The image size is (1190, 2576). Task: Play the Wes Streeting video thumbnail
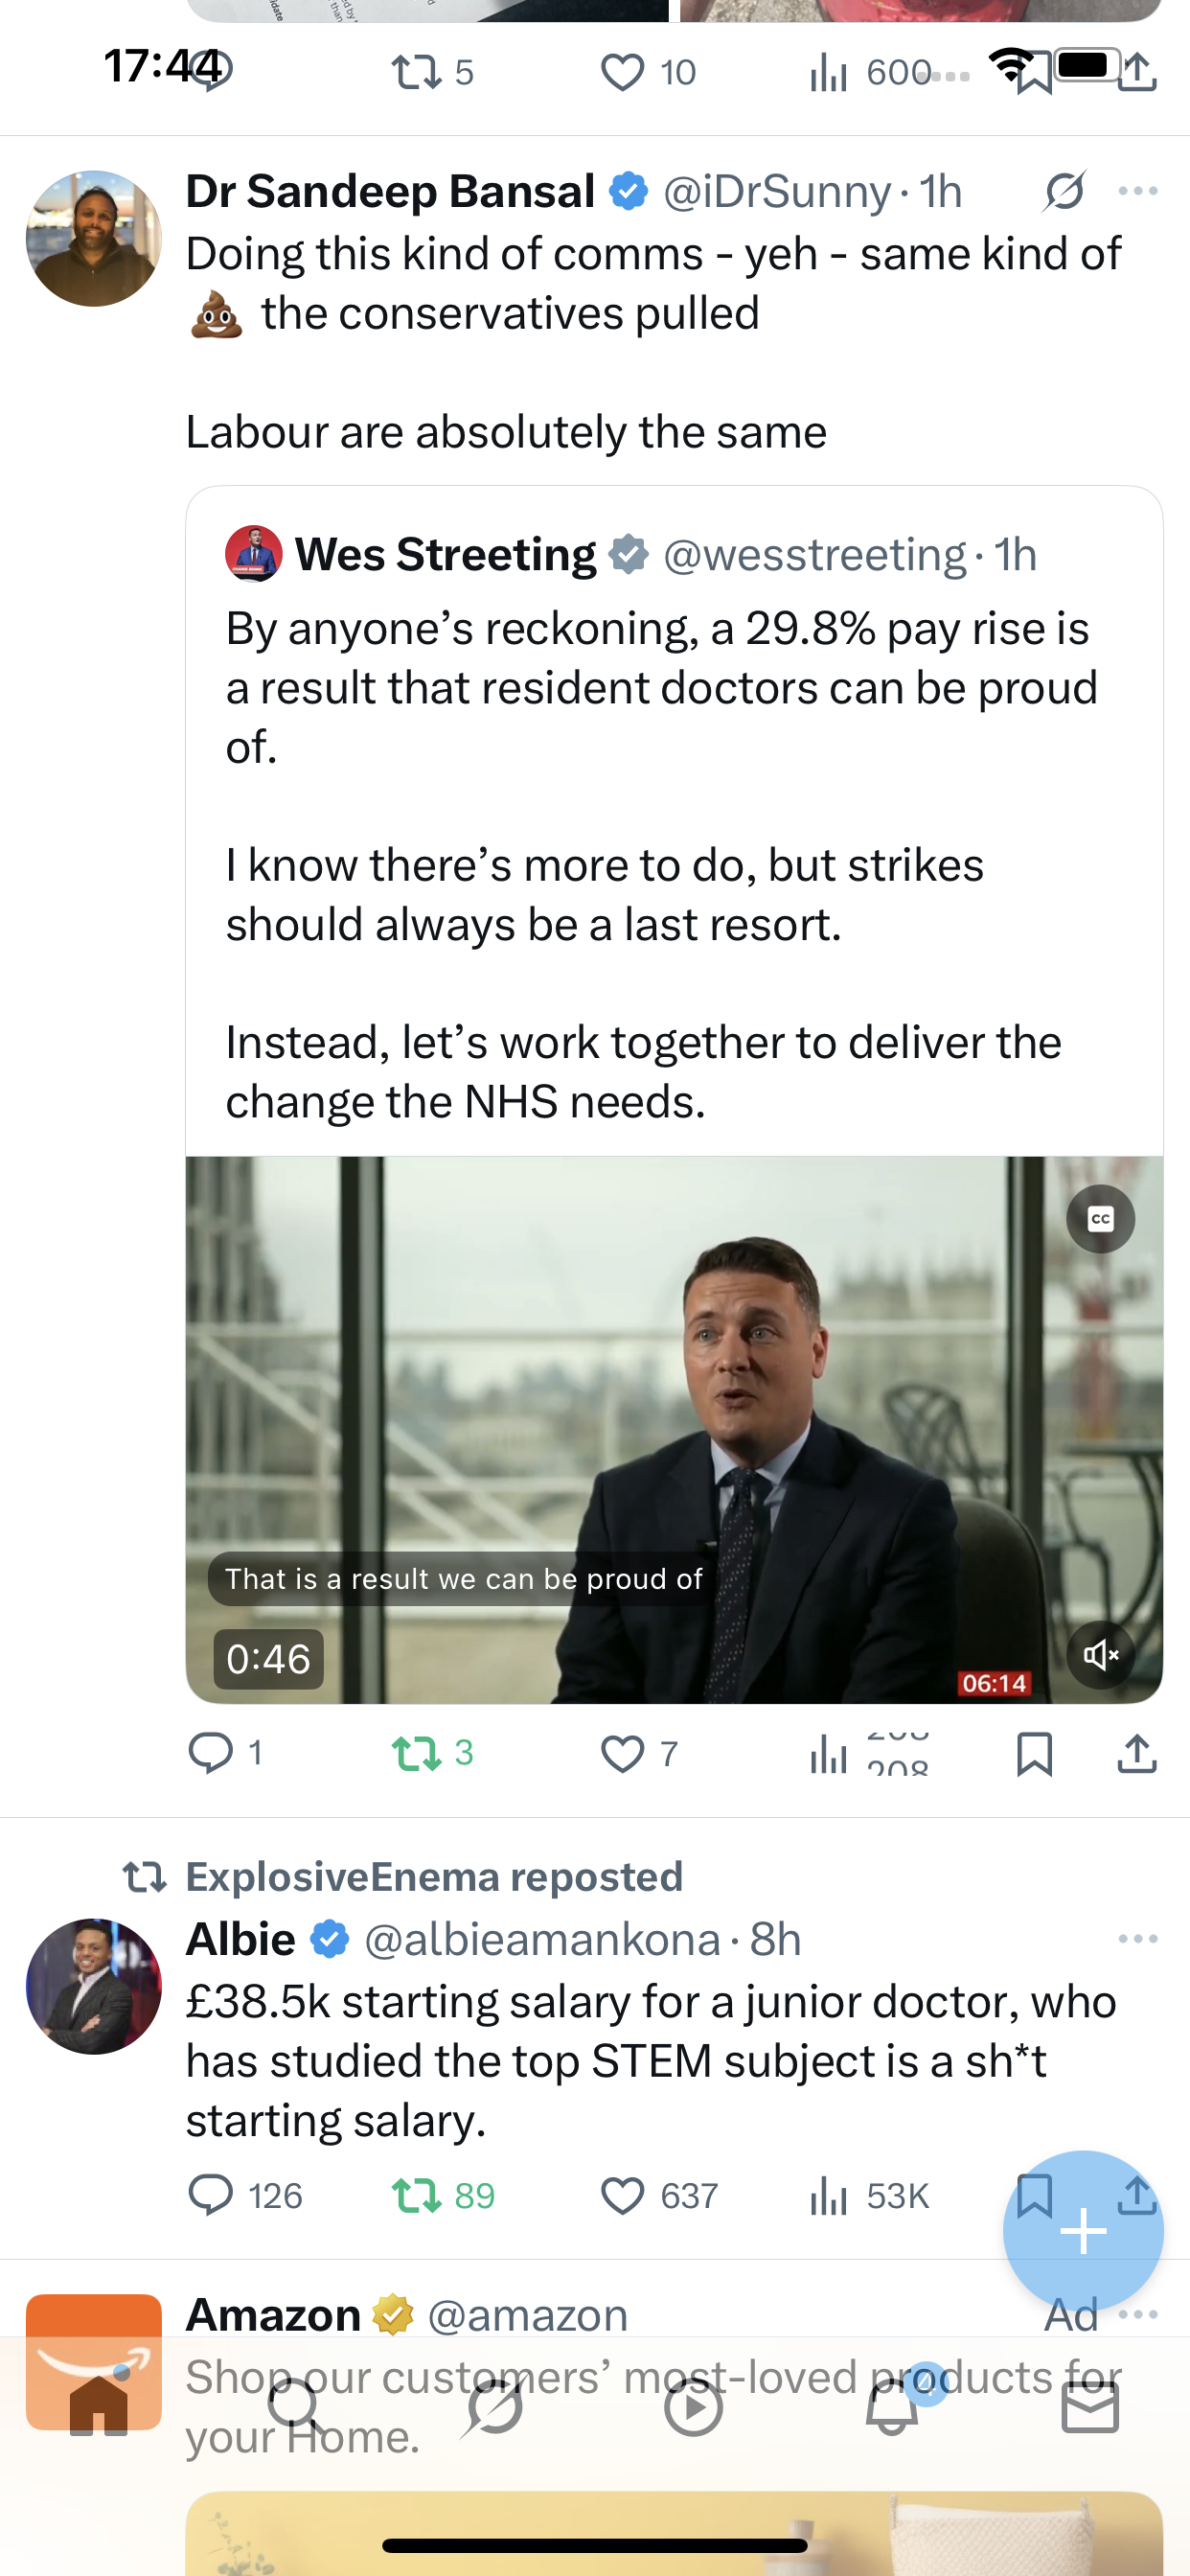click(674, 1430)
